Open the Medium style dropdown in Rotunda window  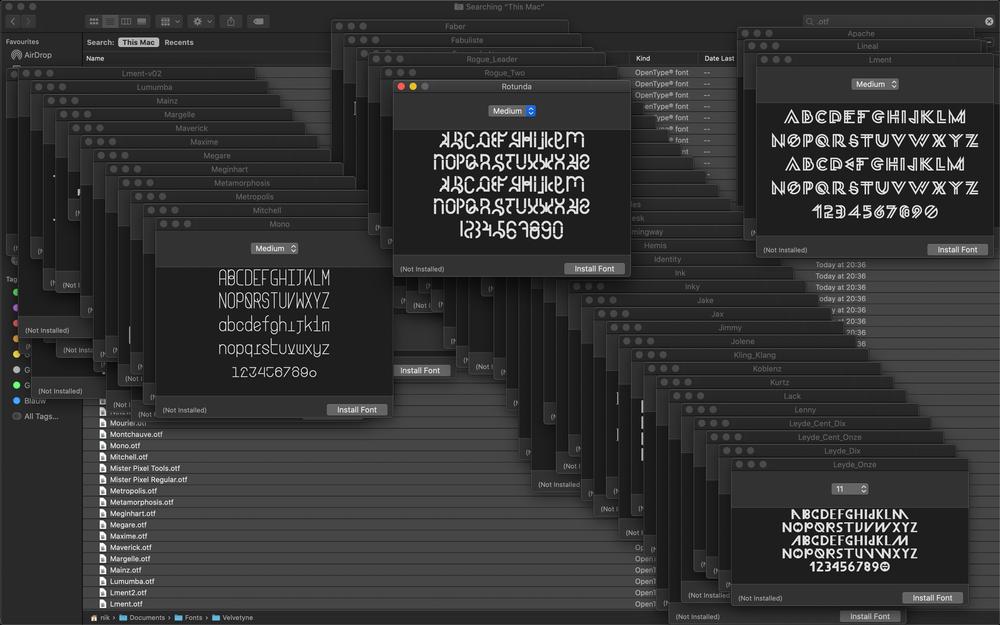coord(512,112)
